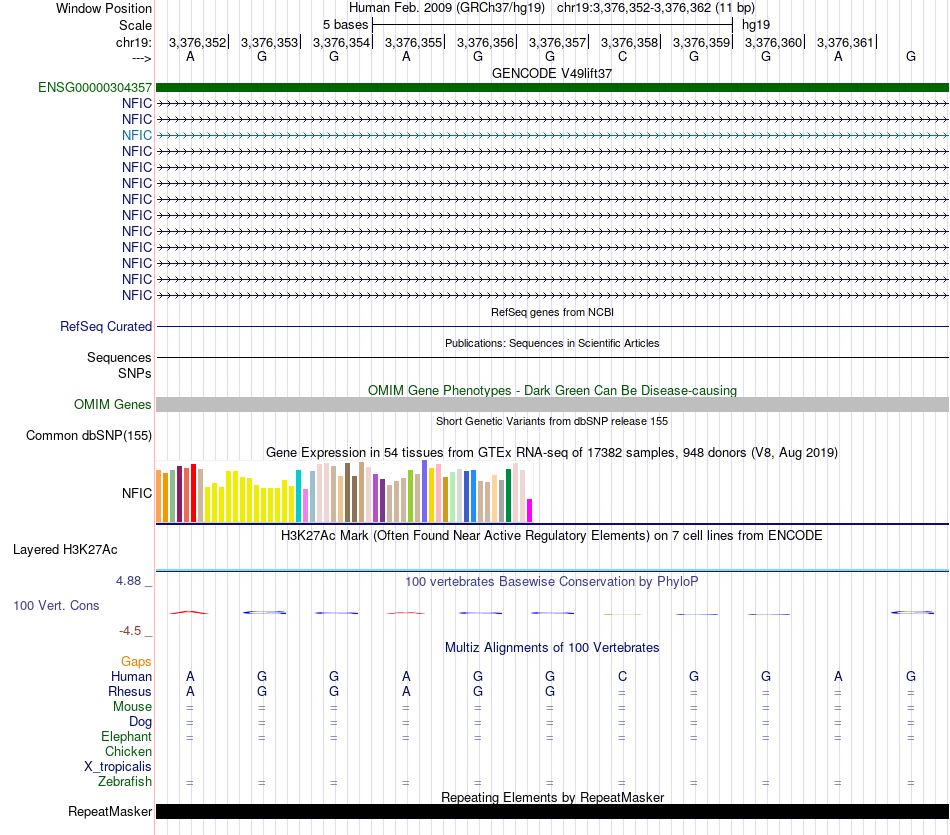Viewport: 950px width, 835px height.
Task: Click the Layered H3K27Ac track label
Action: point(65,550)
